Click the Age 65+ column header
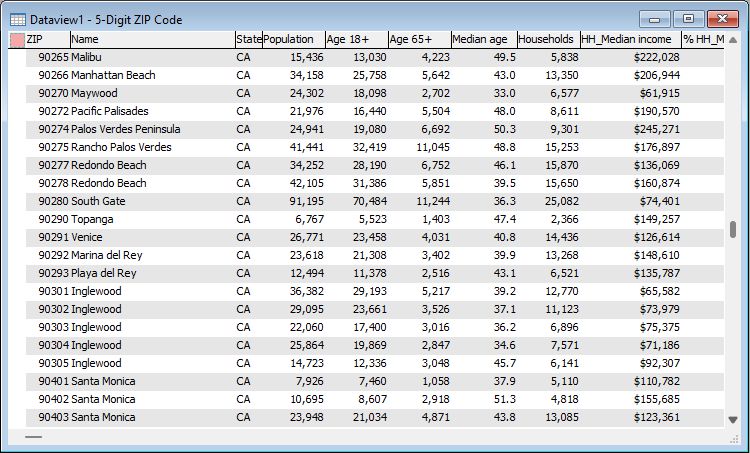Screen dimensions: 750x453 pyautogui.click(x=419, y=39)
